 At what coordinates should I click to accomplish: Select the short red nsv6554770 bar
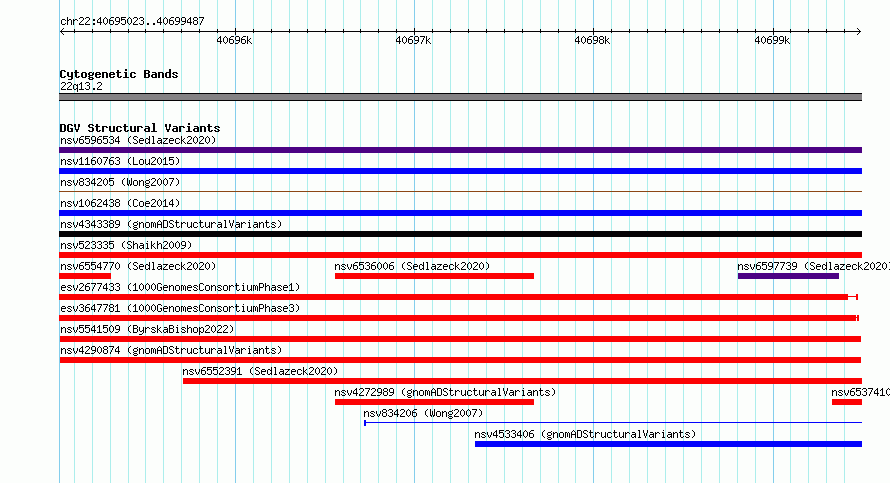pos(85,276)
